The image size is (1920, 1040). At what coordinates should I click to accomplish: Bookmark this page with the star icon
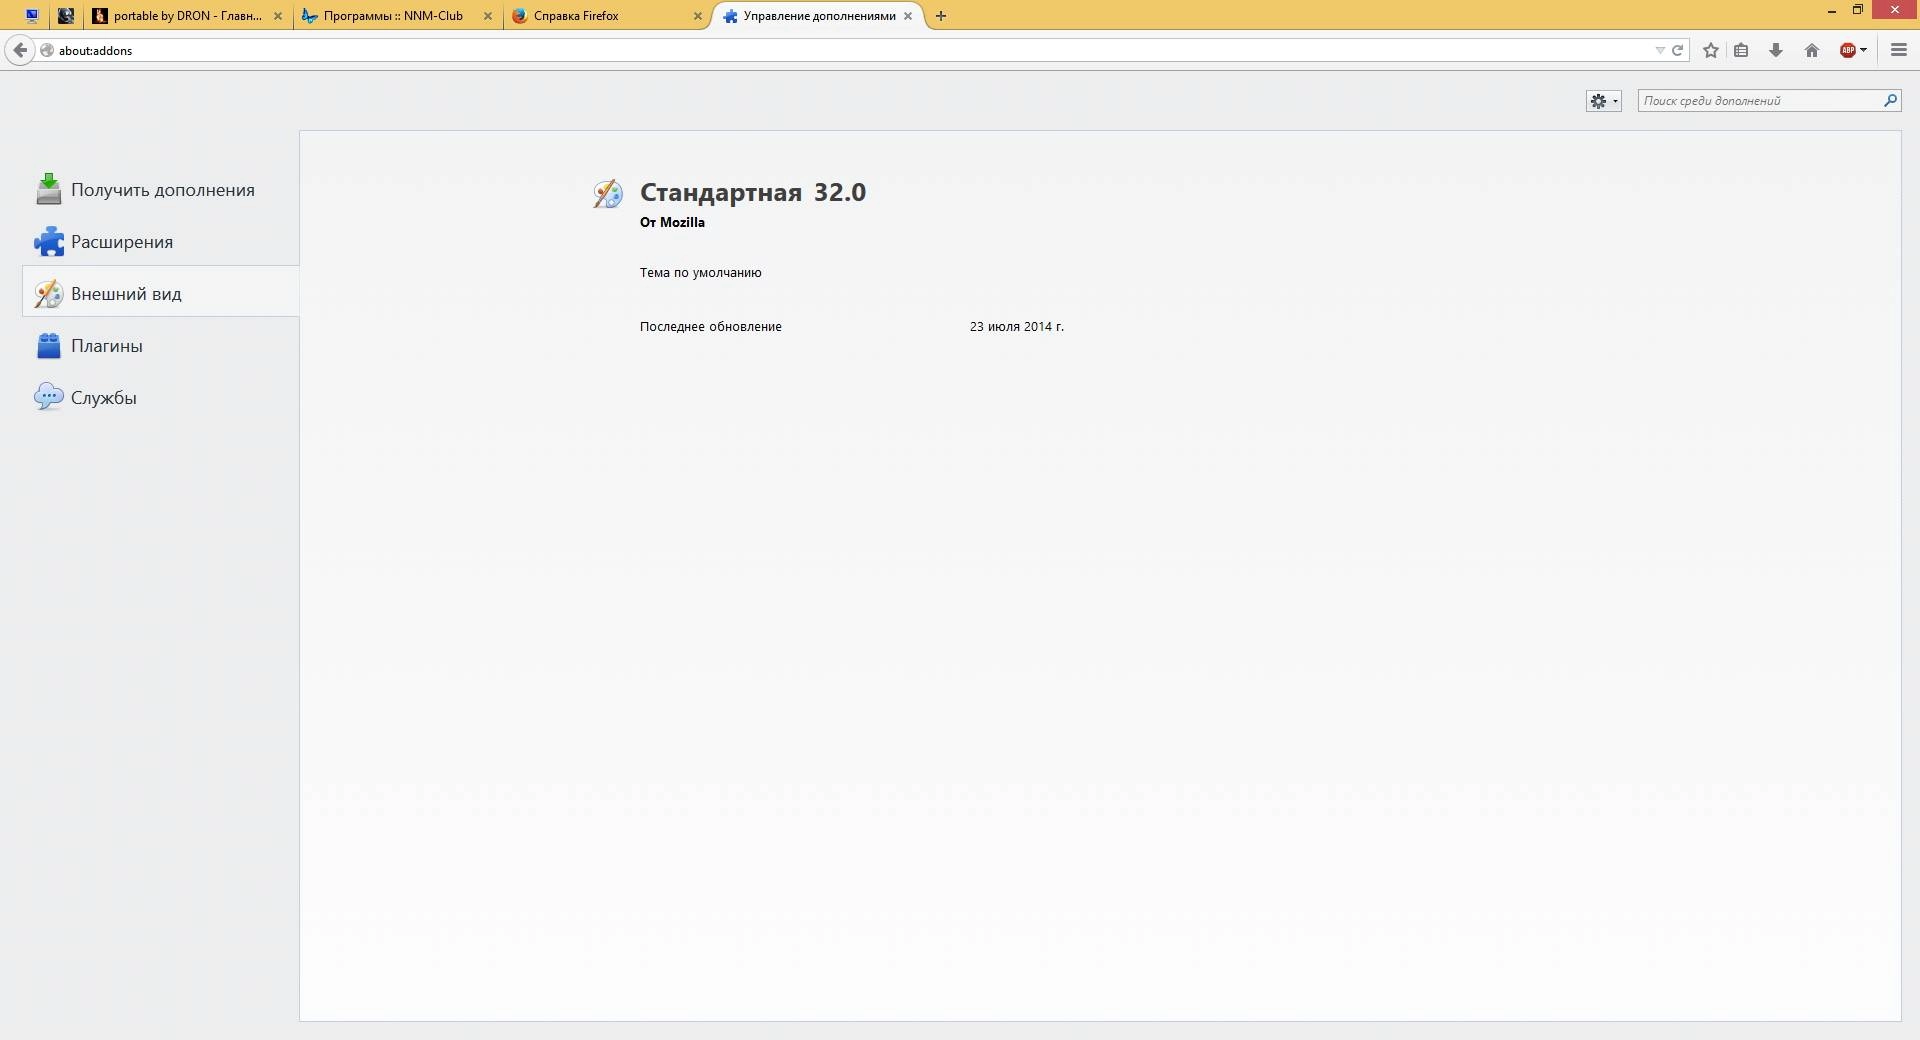pyautogui.click(x=1711, y=50)
